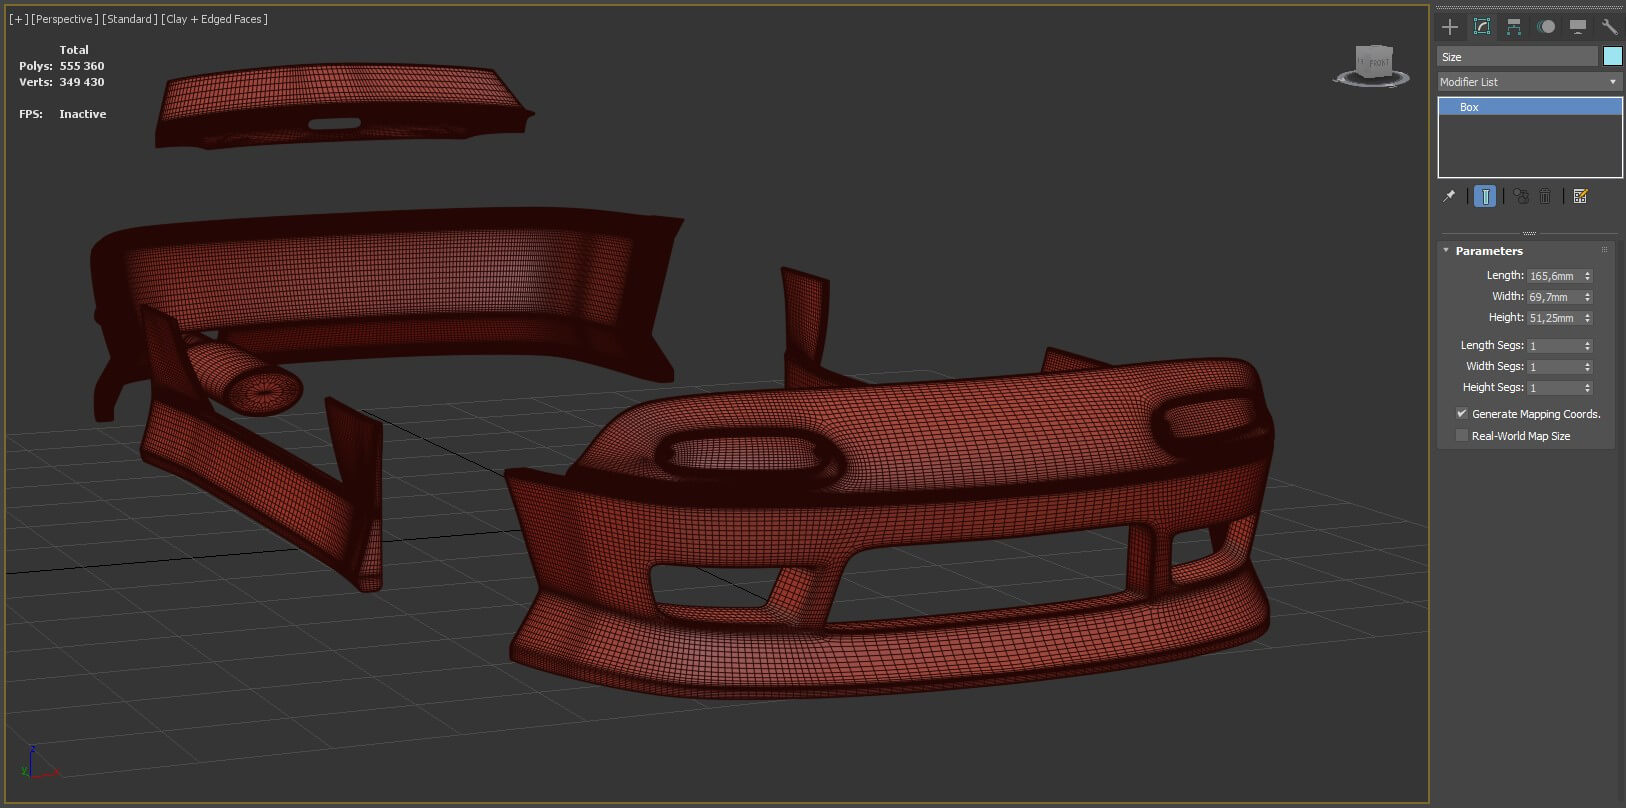Select the Box entry in modifier stack
The width and height of the screenshot is (1626, 808).
pyautogui.click(x=1530, y=107)
